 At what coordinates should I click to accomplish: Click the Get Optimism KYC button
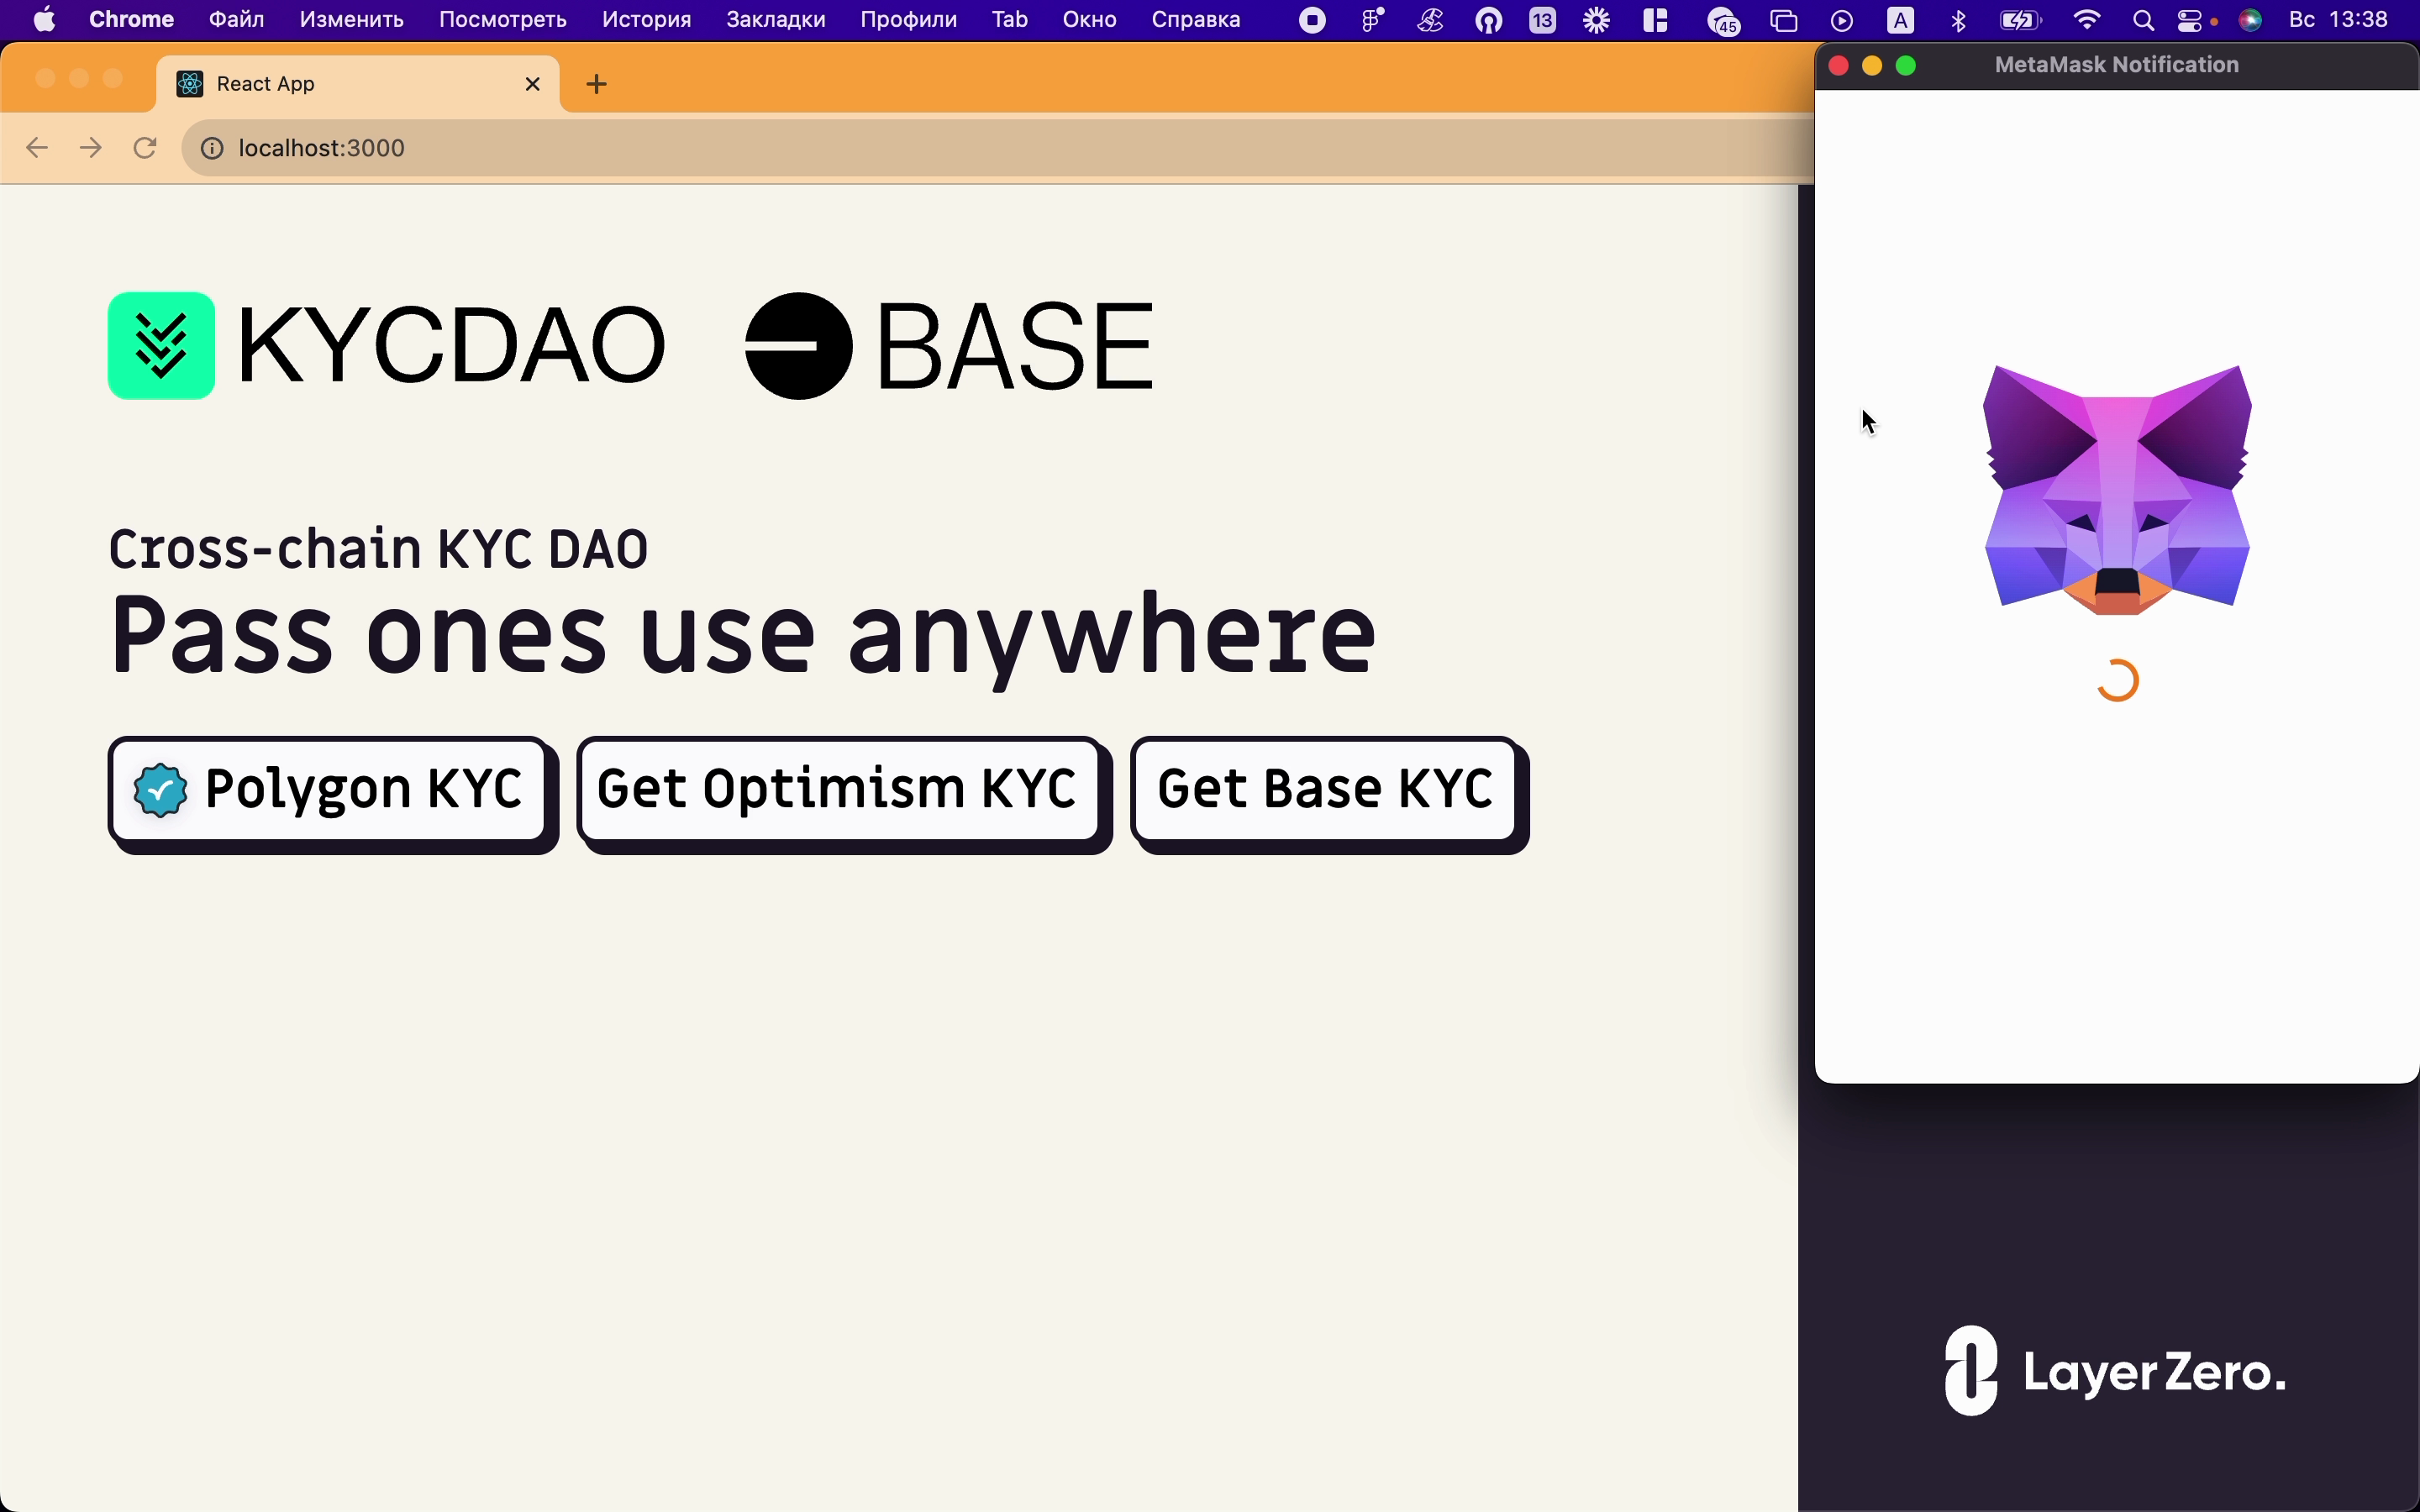pos(838,789)
